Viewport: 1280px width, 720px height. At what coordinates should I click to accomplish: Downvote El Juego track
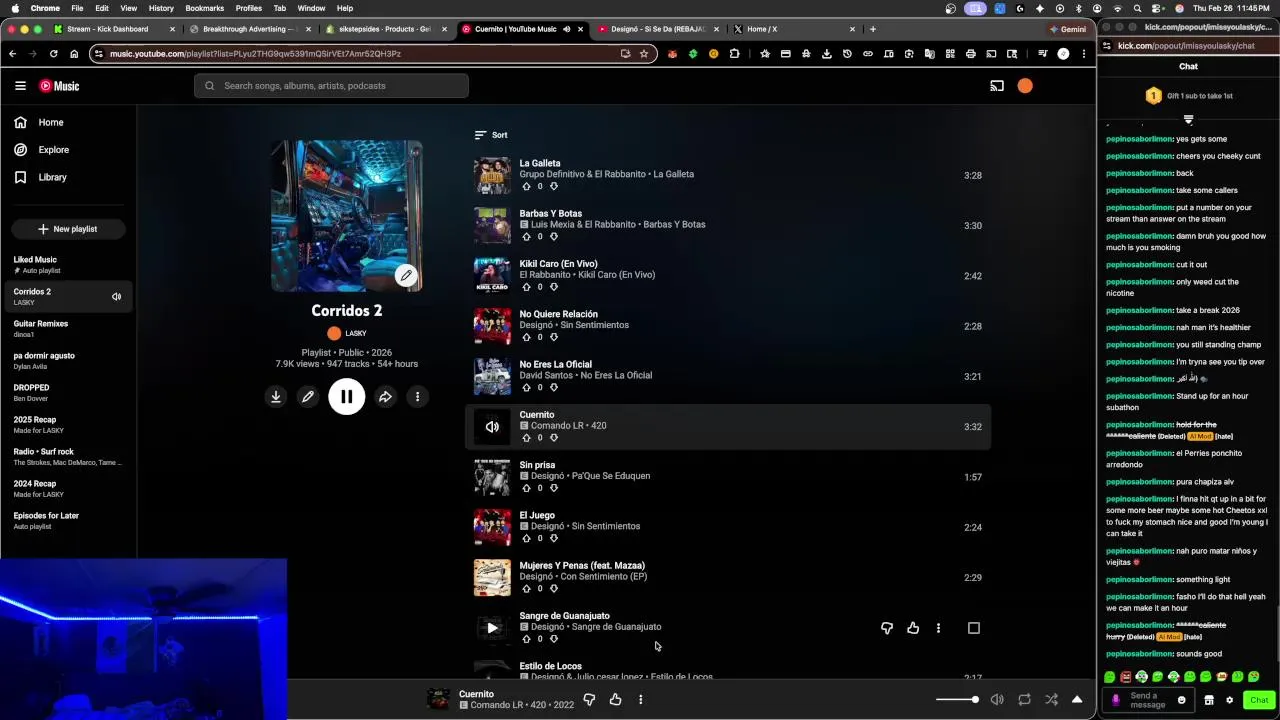pyautogui.click(x=554, y=538)
